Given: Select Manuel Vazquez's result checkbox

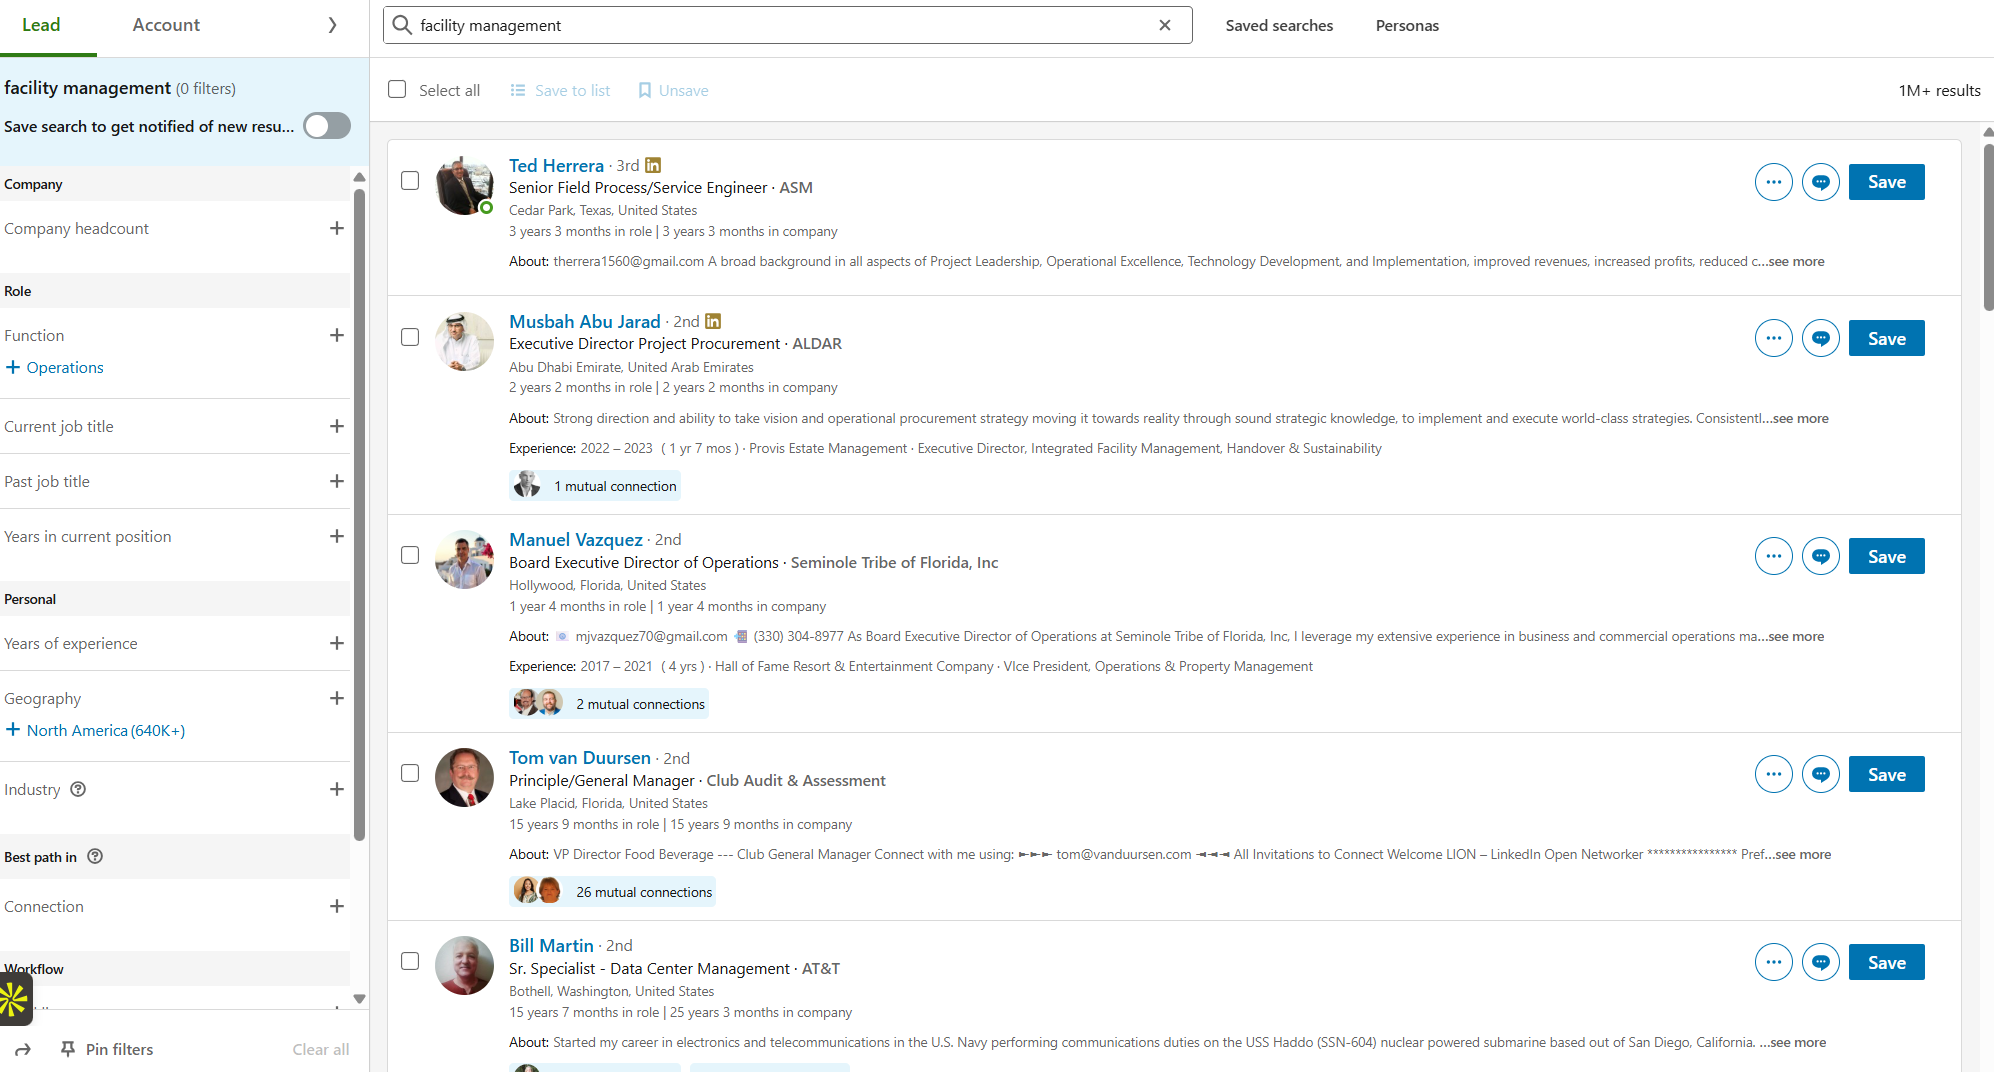Looking at the screenshot, I should click(x=410, y=555).
